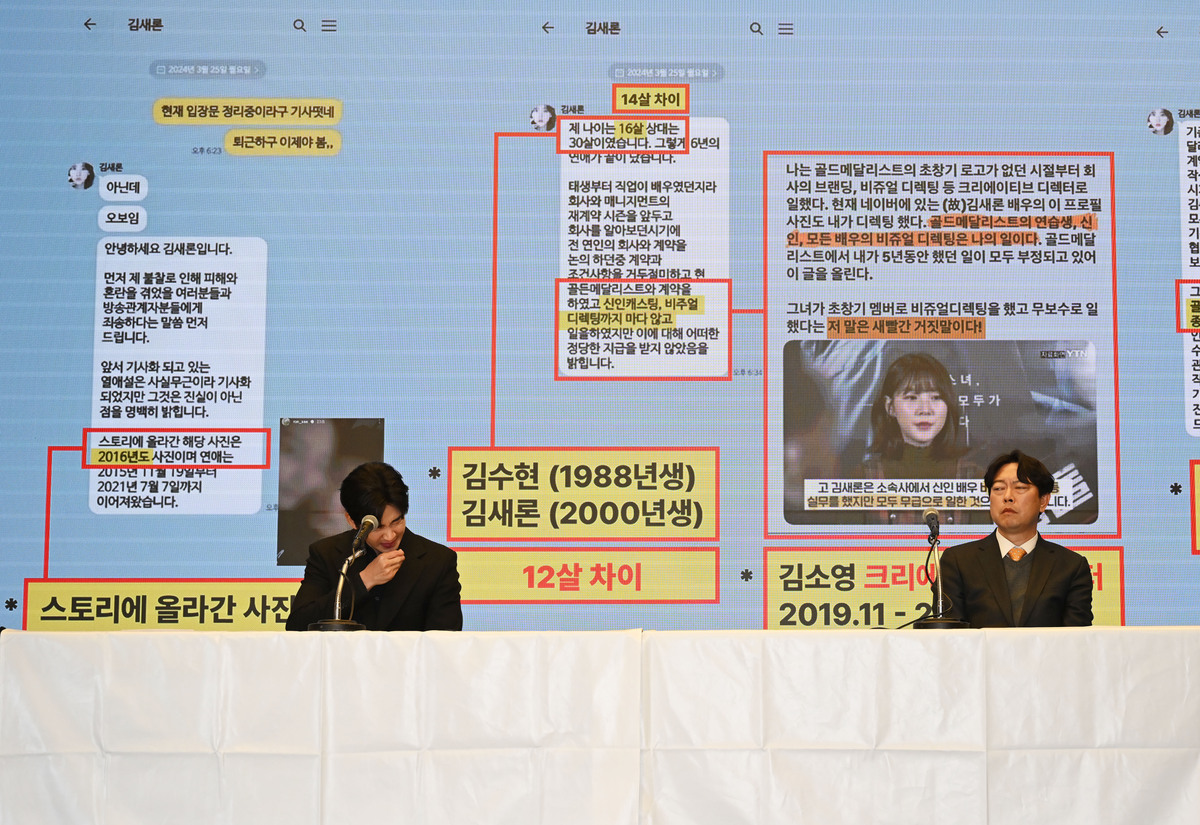This screenshot has height=825, width=1200.
Task: Click the highlighted '저 말은 새빨간 거짓말이다!' text
Action: [x=905, y=327]
